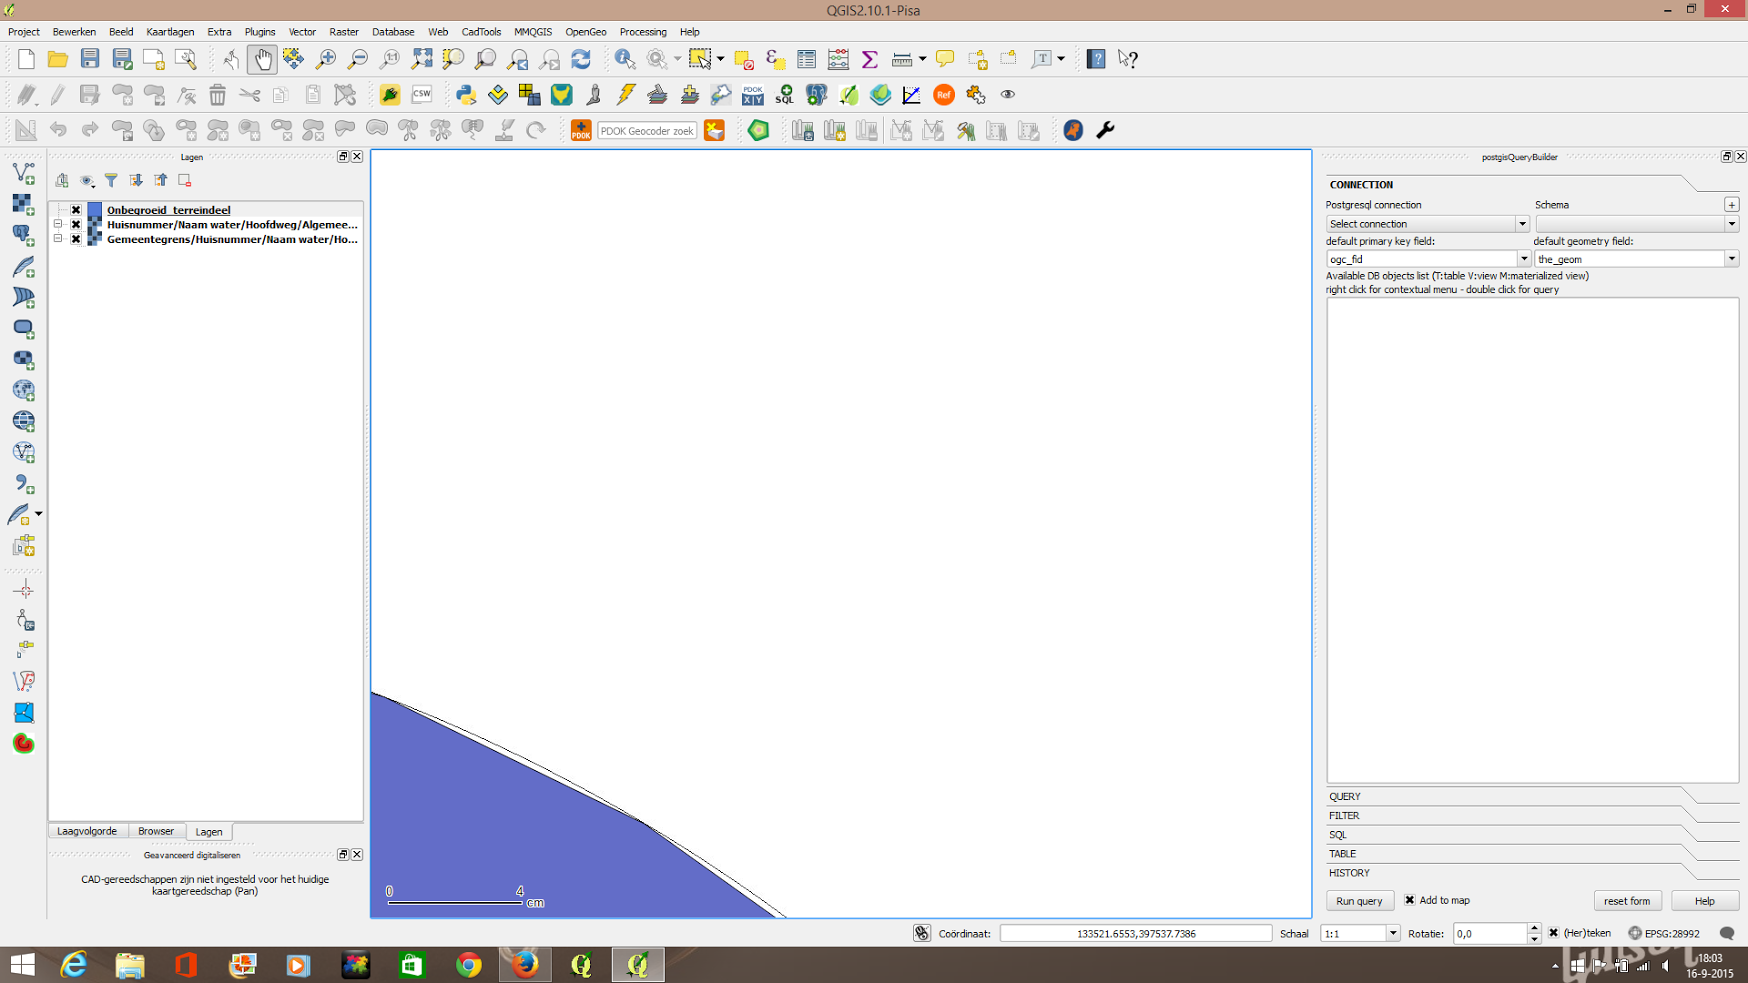Open Firefox from the Windows taskbar
The width and height of the screenshot is (1748, 983).
pyautogui.click(x=525, y=965)
